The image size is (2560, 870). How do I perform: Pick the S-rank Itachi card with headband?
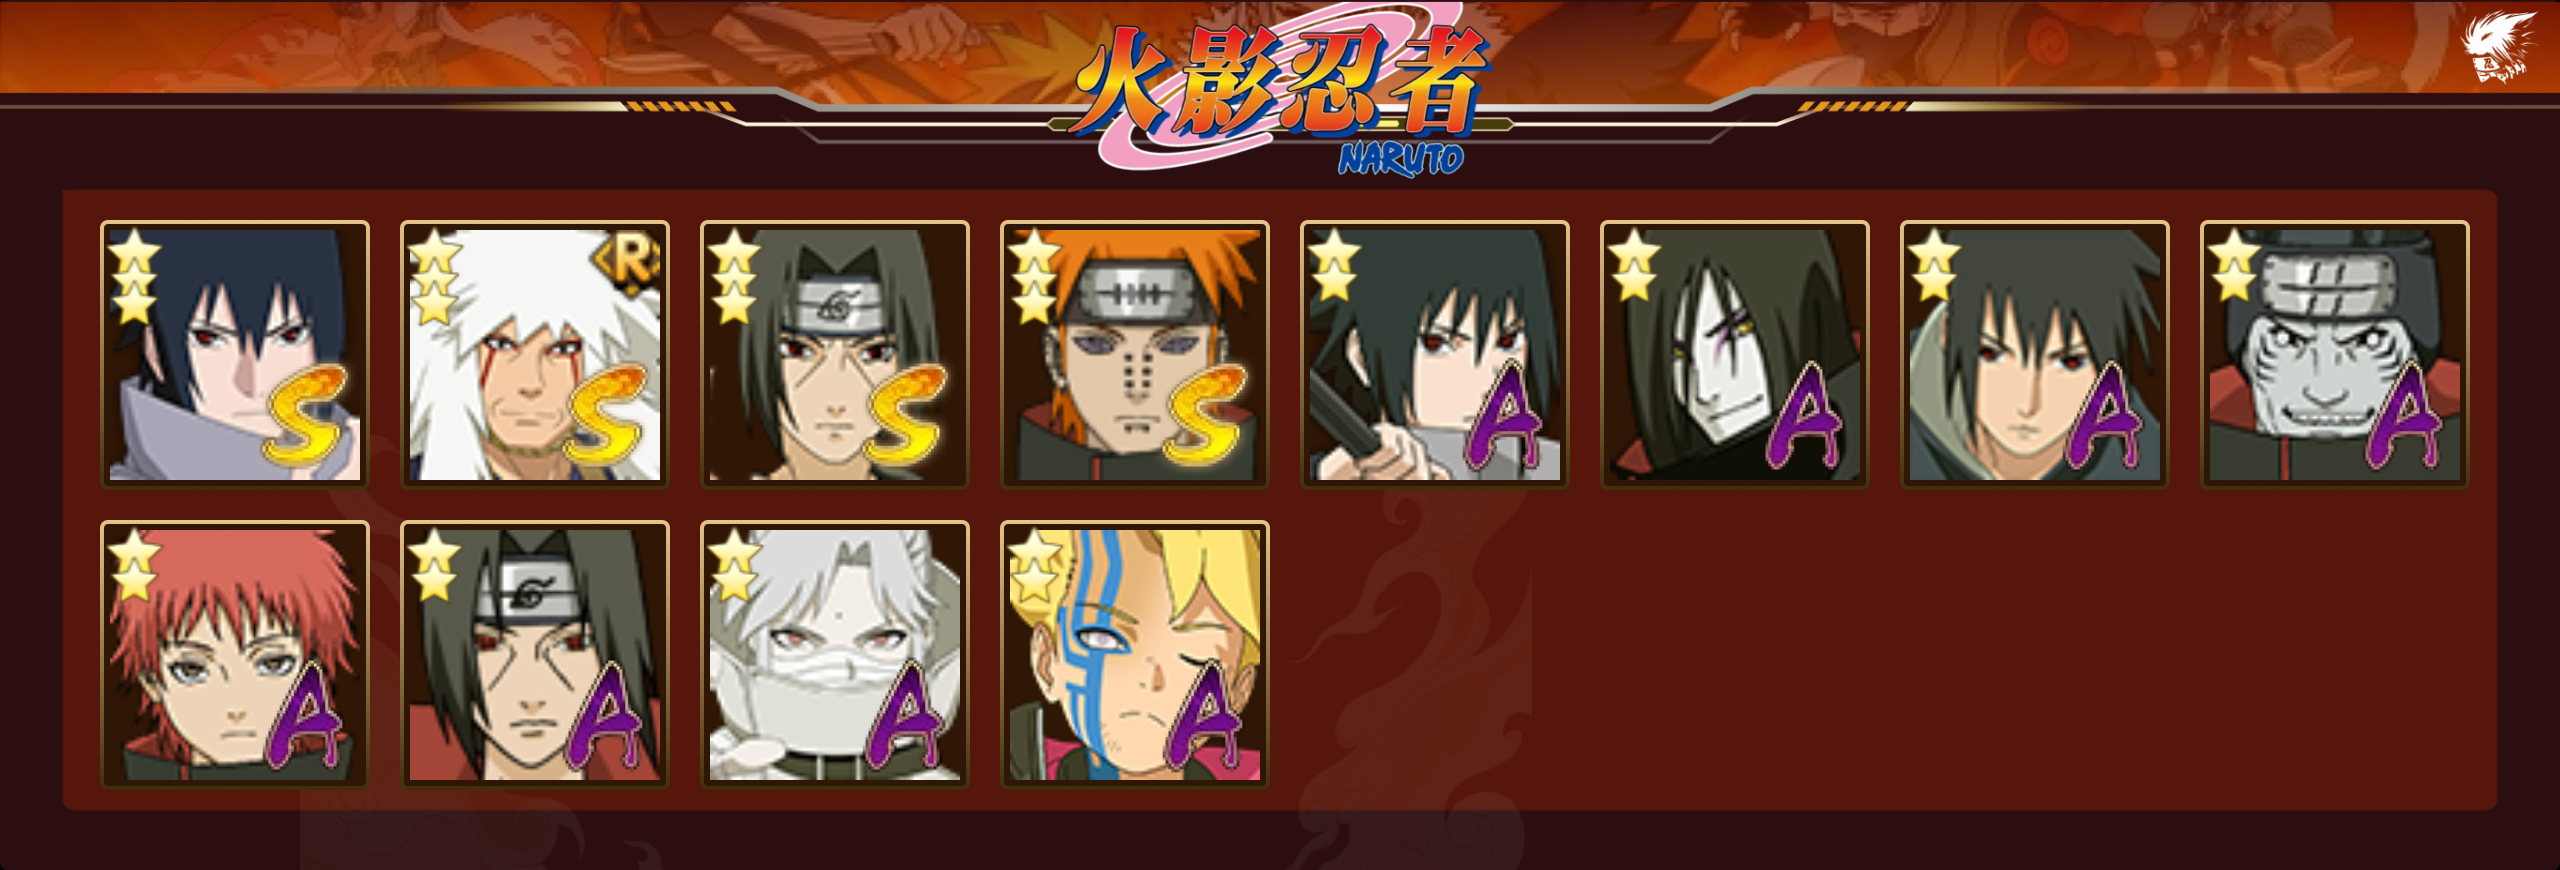point(835,354)
